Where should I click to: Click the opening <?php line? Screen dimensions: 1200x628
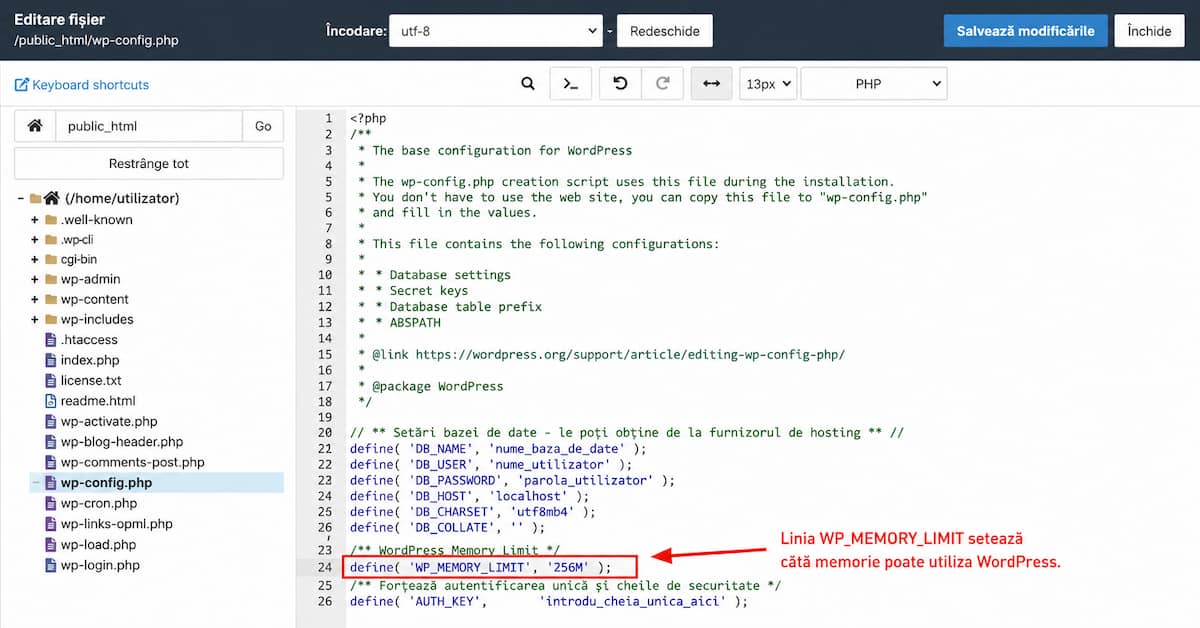(x=368, y=118)
